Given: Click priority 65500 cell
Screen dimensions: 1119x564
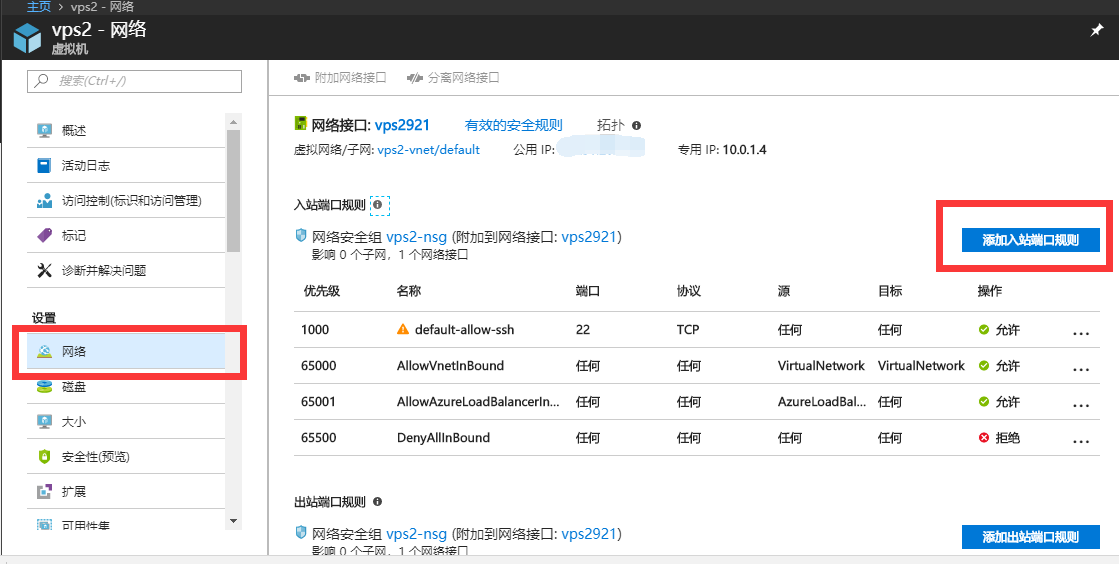Looking at the screenshot, I should [x=319, y=438].
